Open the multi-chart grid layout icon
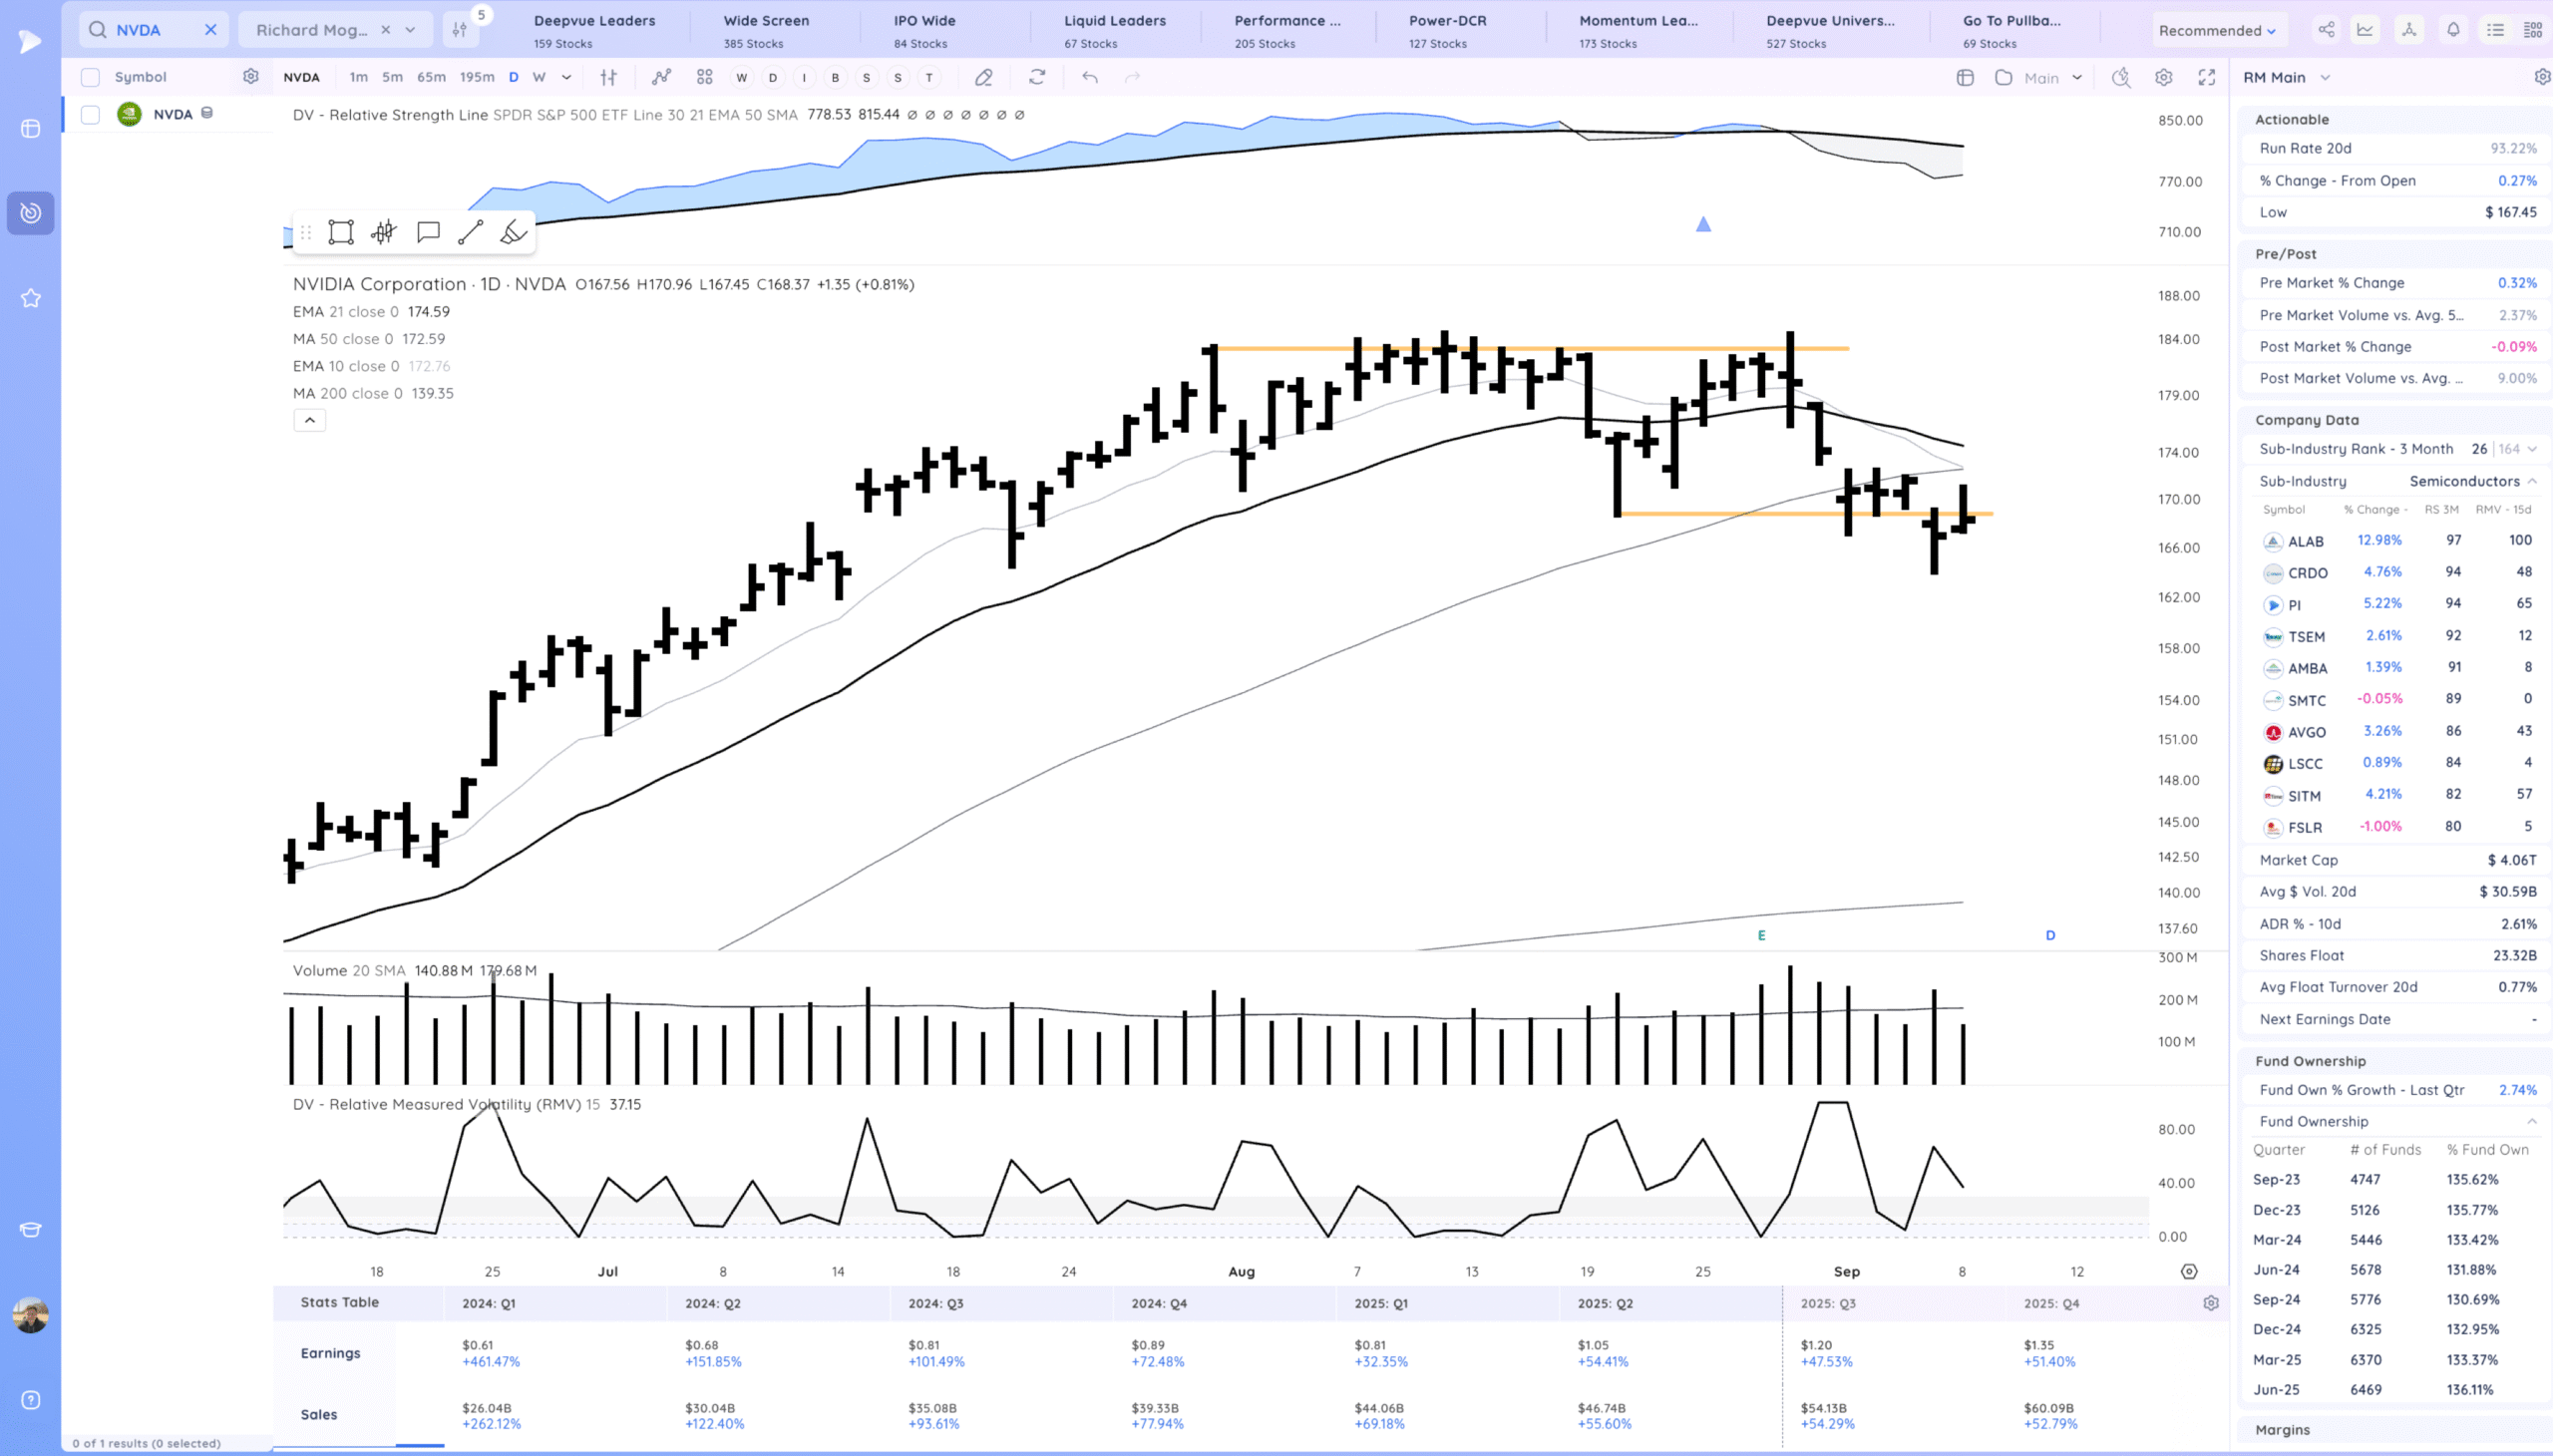2553x1456 pixels. tap(705, 77)
